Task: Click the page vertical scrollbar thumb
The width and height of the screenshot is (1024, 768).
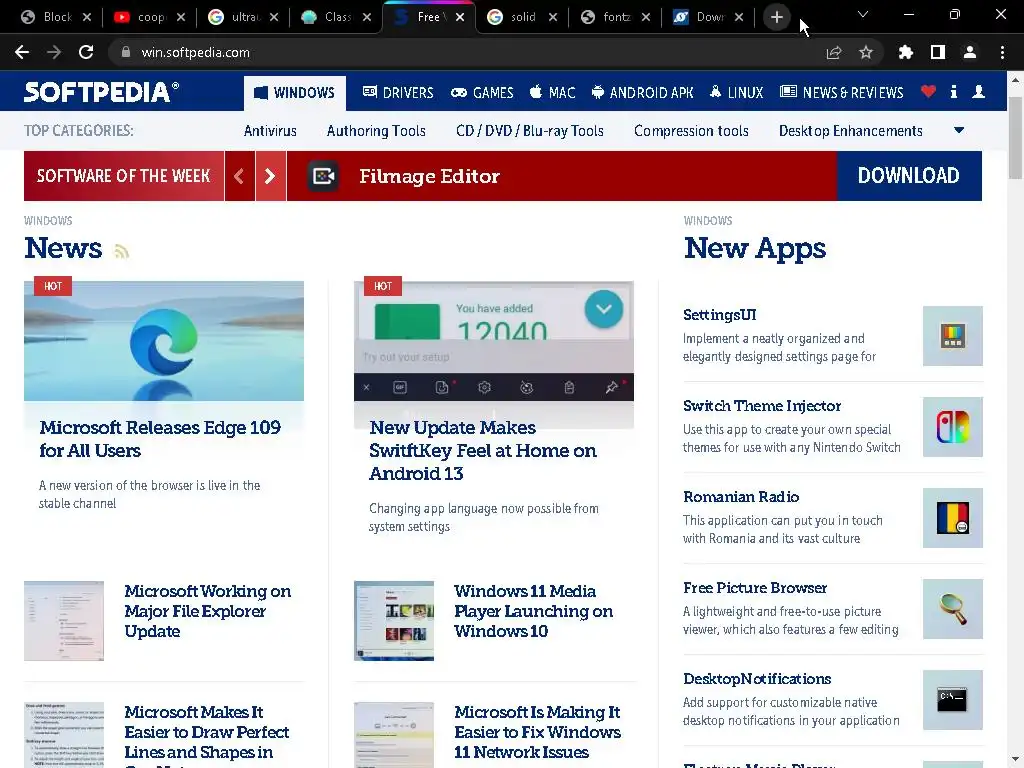Action: [x=1015, y=137]
